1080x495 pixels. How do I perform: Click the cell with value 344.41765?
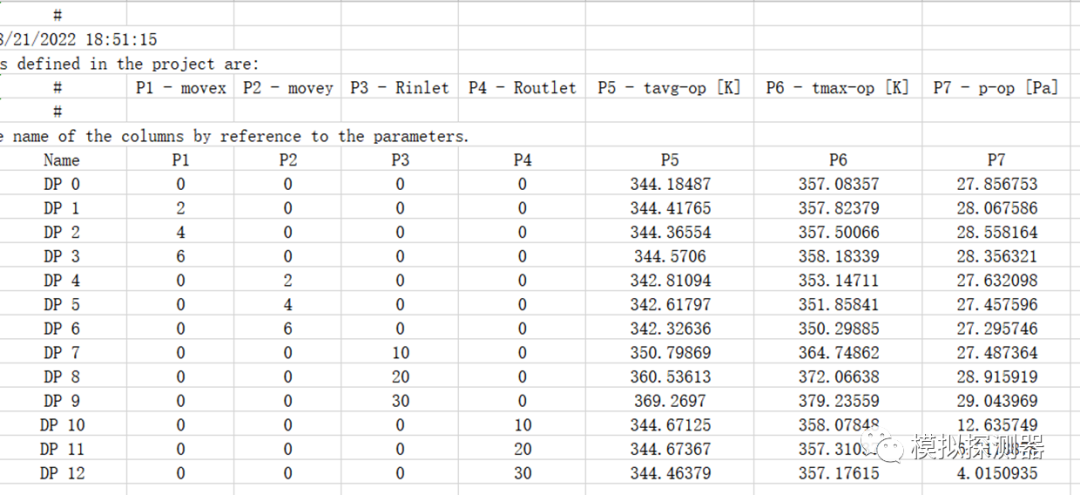[x=669, y=208]
